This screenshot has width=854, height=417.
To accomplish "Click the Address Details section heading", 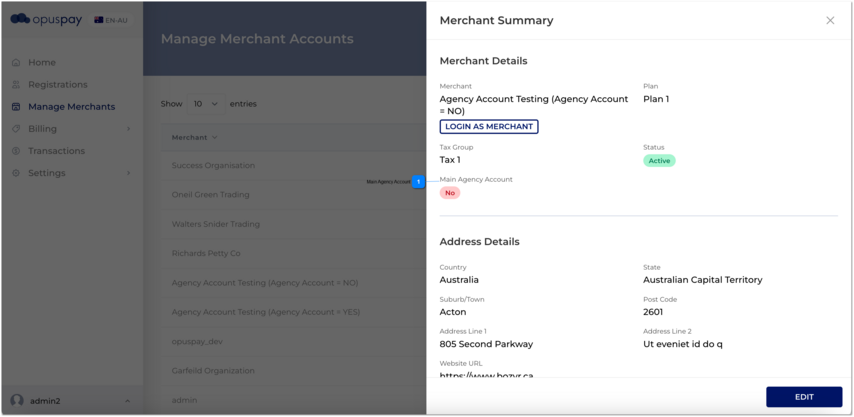I will point(479,242).
